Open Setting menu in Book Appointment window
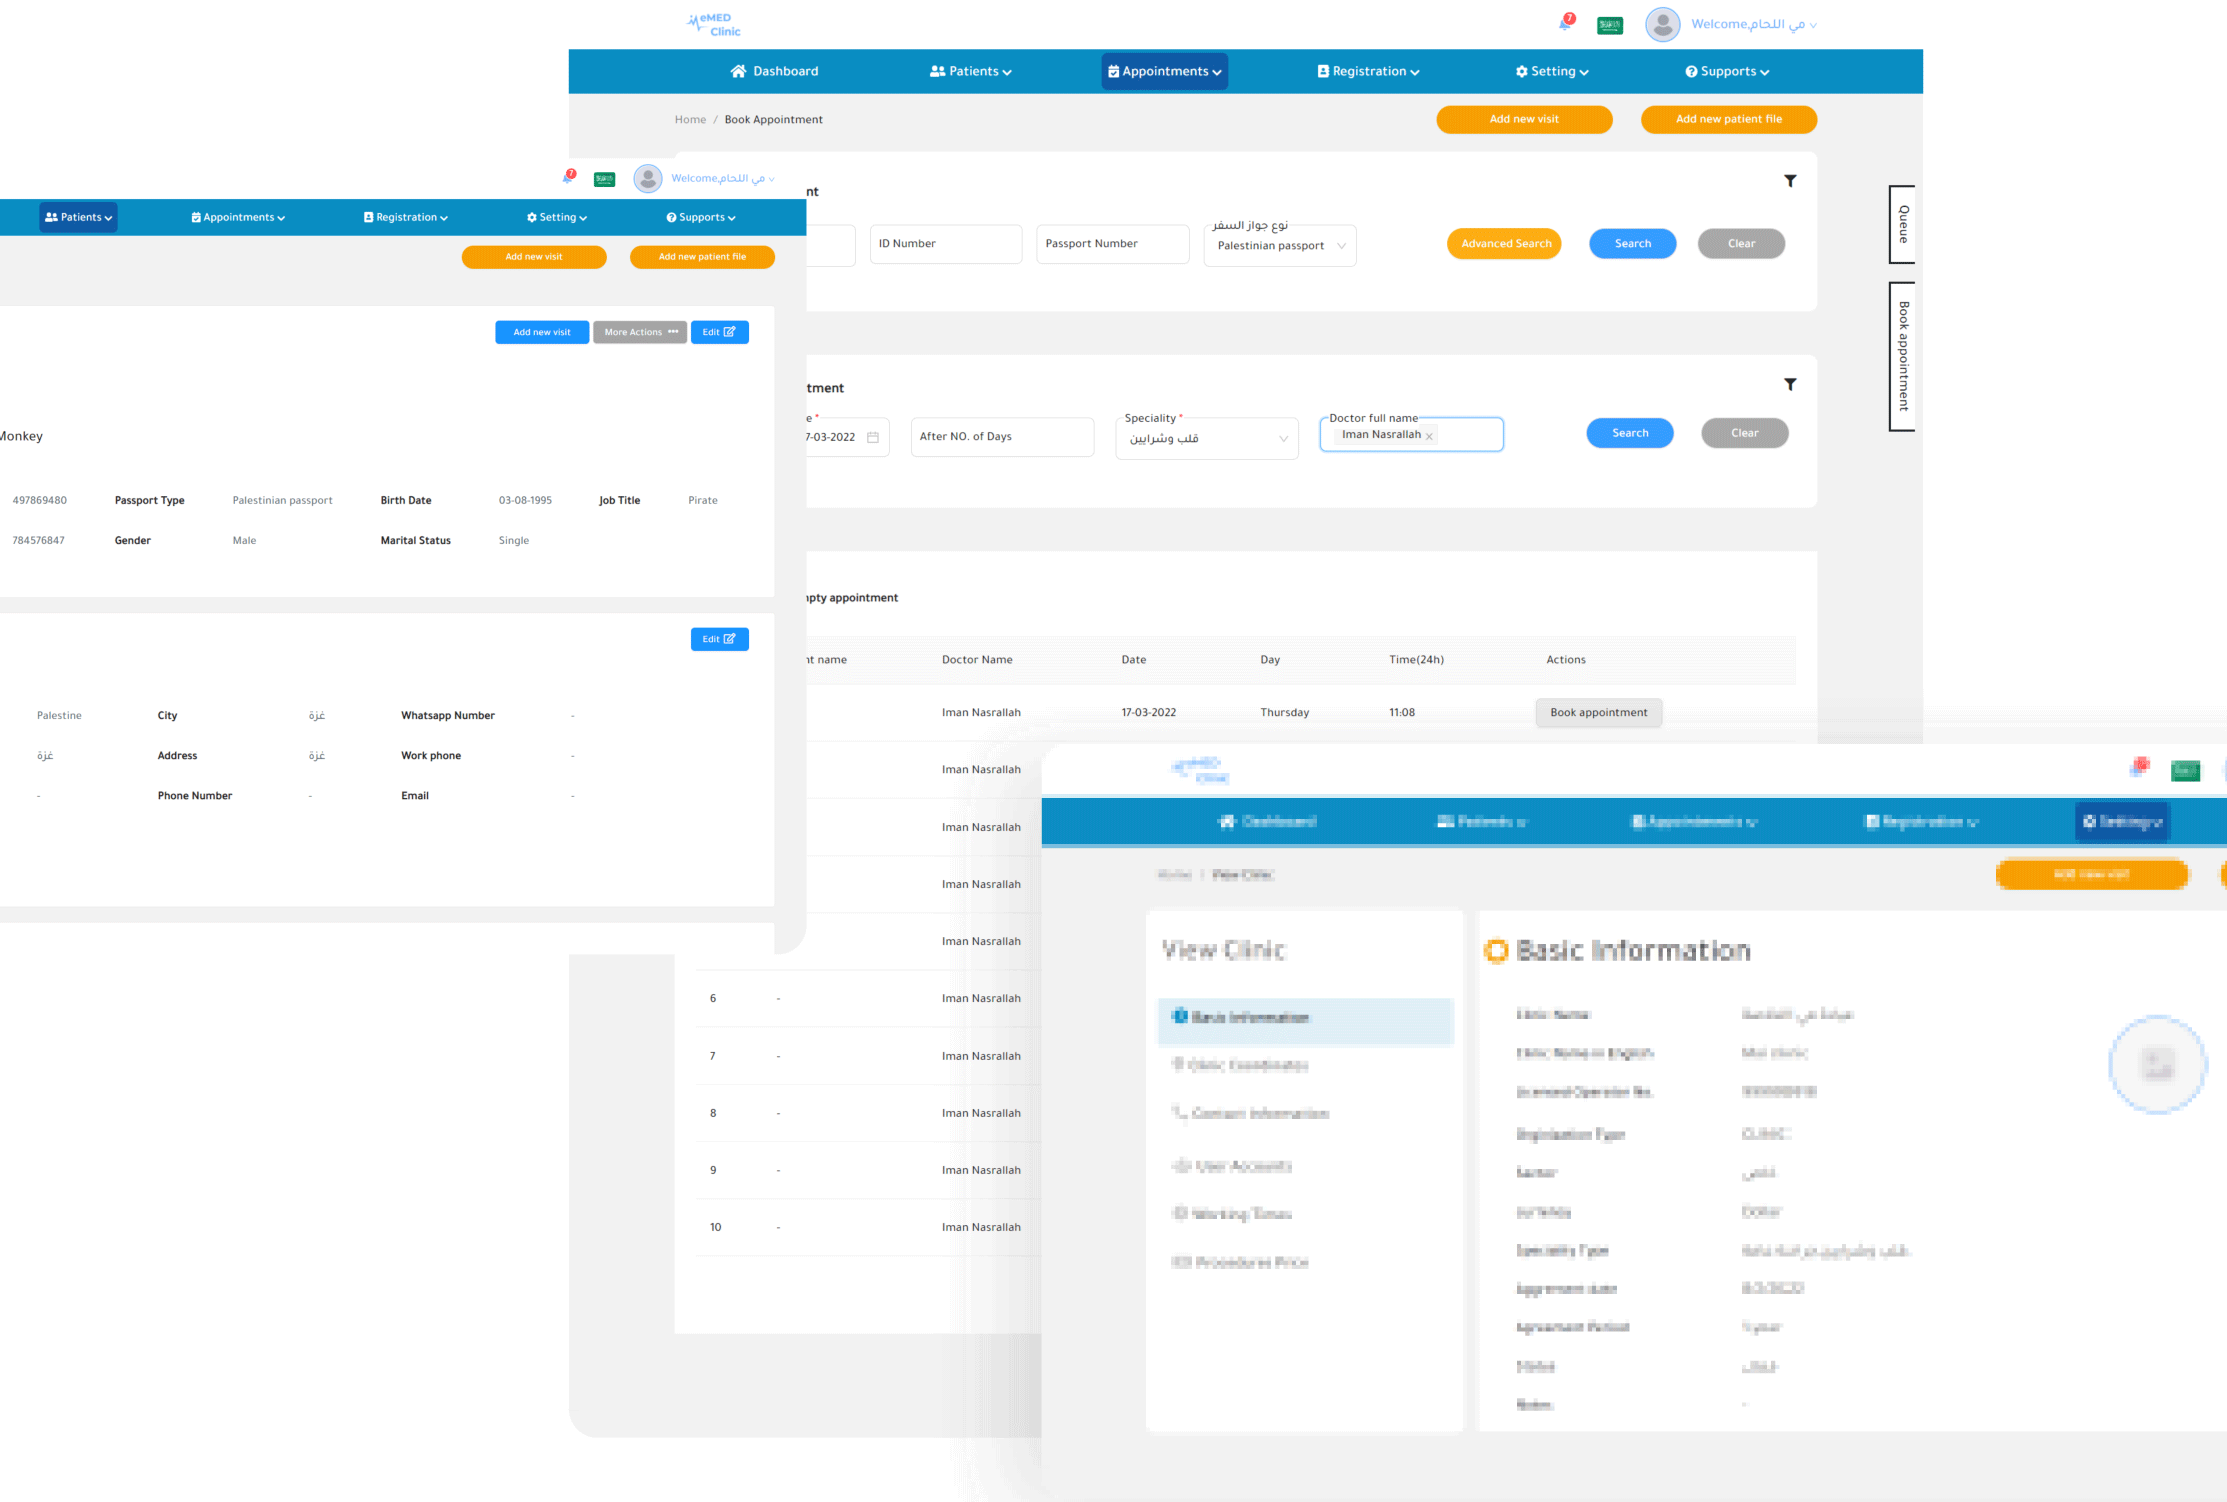This screenshot has height=1502, width=2227. tap(1552, 71)
